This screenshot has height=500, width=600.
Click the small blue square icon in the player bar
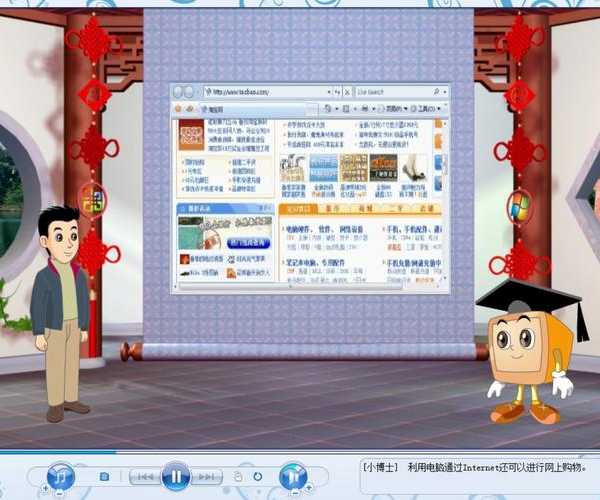click(x=104, y=477)
